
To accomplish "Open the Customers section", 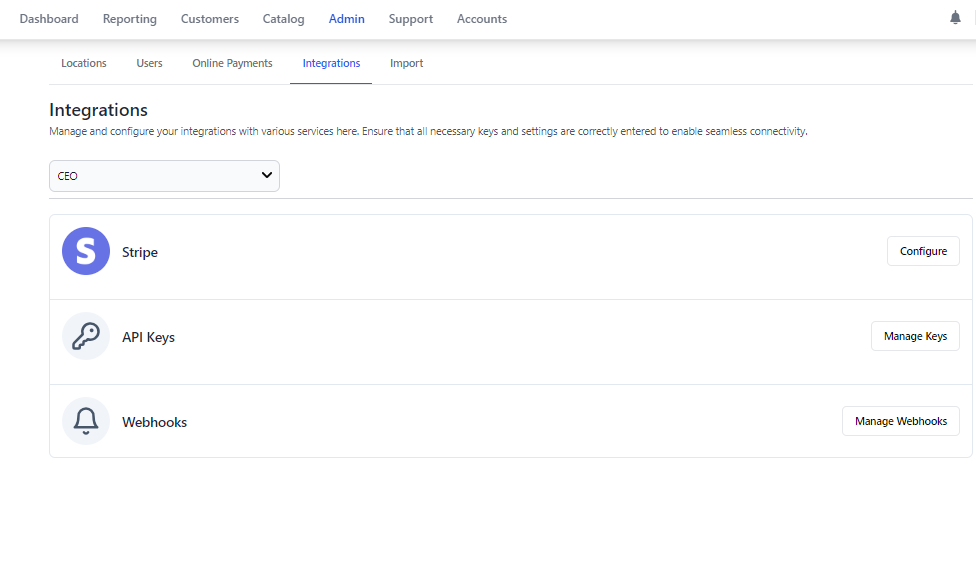I will (209, 18).
